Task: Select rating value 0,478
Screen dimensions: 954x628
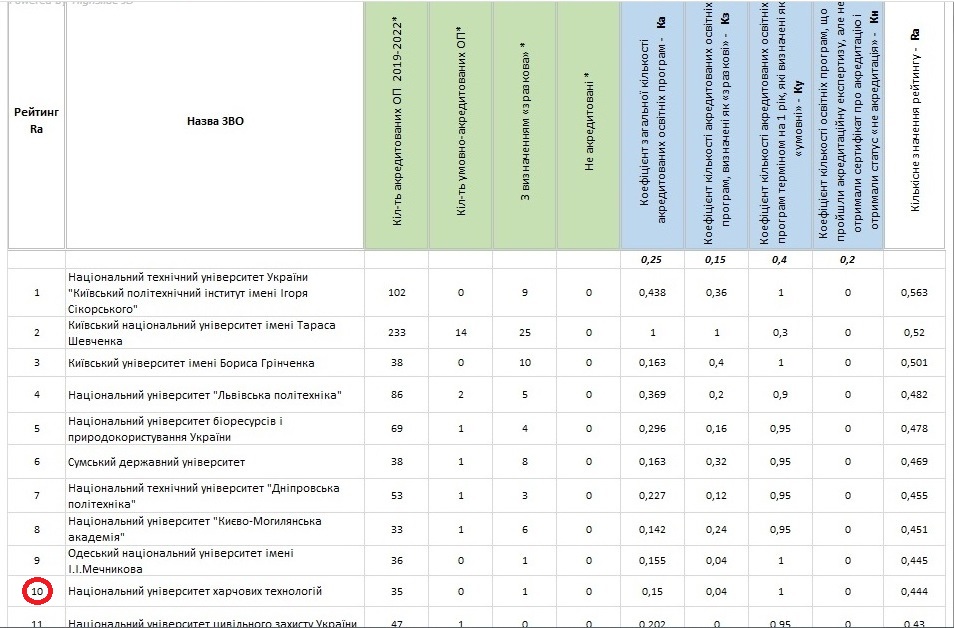Action: pyautogui.click(x=914, y=428)
